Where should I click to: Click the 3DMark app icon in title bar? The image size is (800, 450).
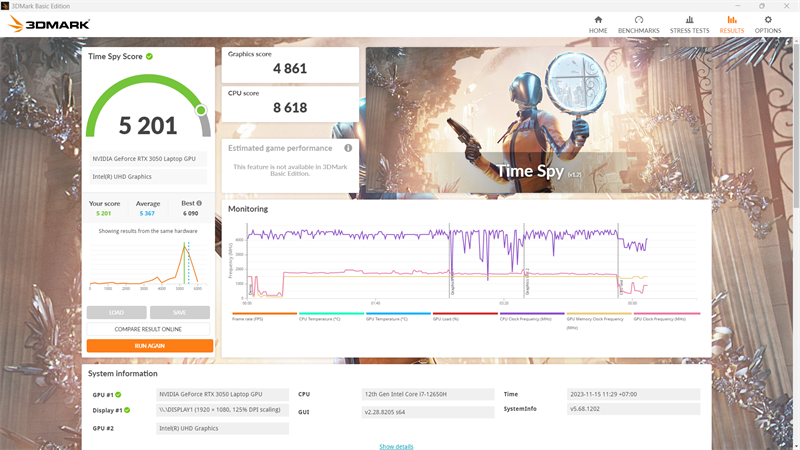click(x=5, y=6)
